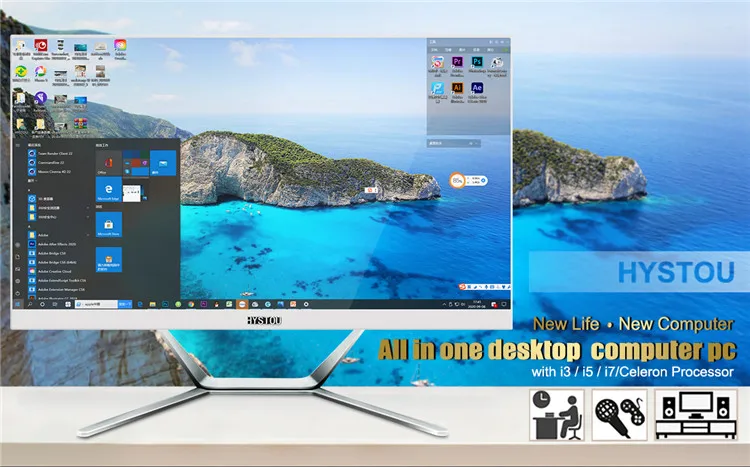This screenshot has width=750, height=467.
Task: Click the blue P app shortcut in organizer
Action: [437, 88]
